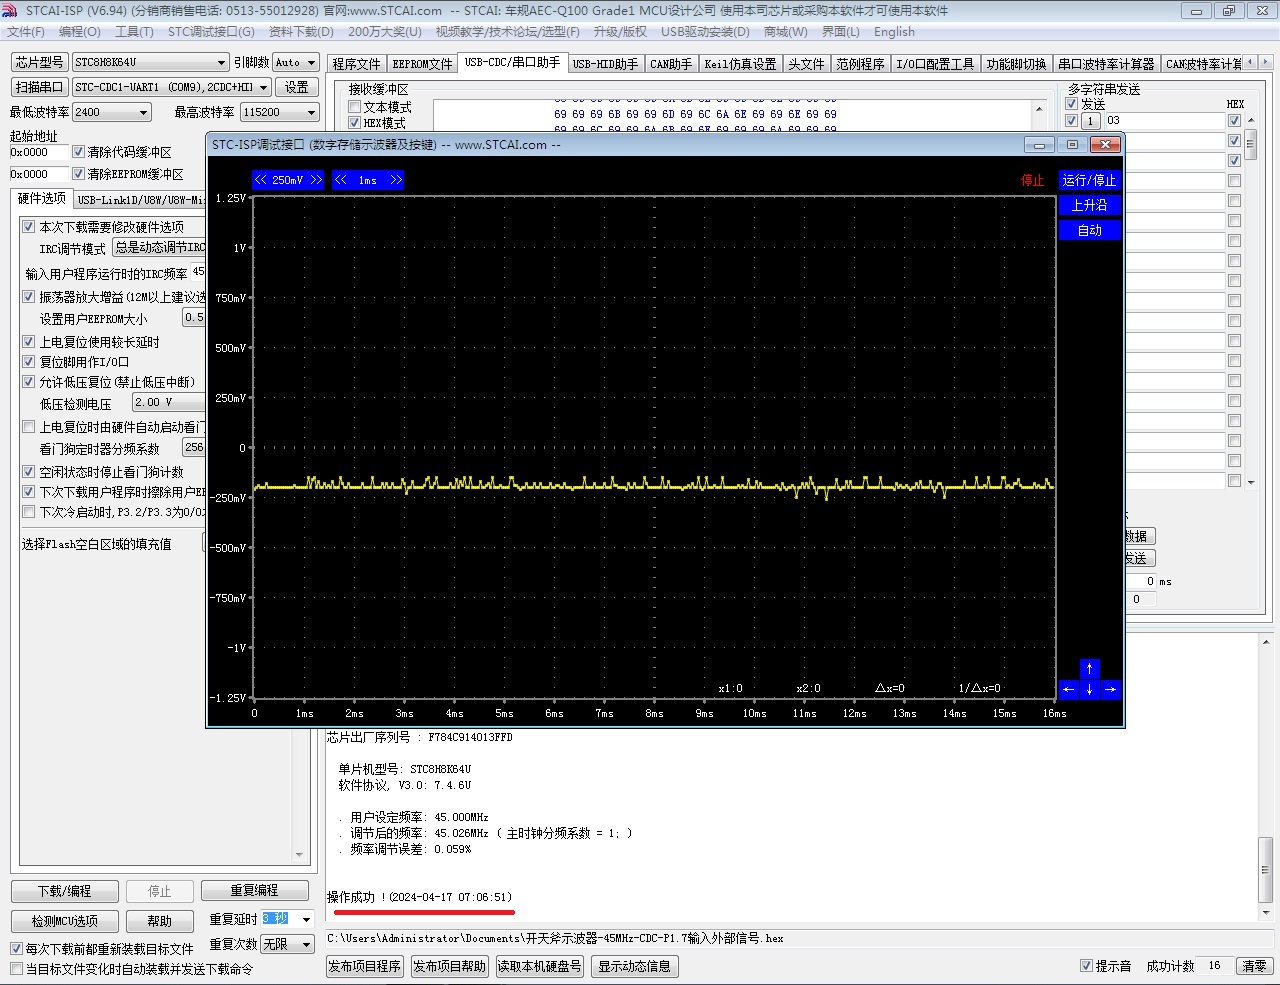Toggle 提示音 checkbox
Viewport: 1280px width, 985px height.
coord(1086,966)
